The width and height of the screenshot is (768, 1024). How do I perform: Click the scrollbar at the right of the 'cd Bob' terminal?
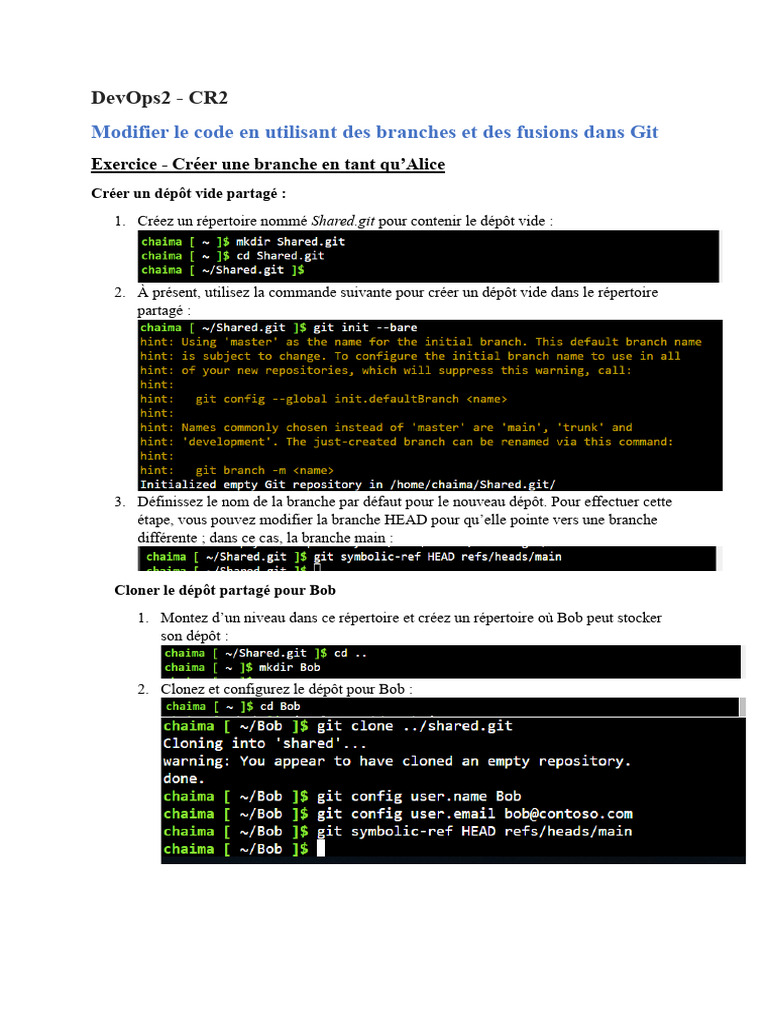(x=742, y=707)
